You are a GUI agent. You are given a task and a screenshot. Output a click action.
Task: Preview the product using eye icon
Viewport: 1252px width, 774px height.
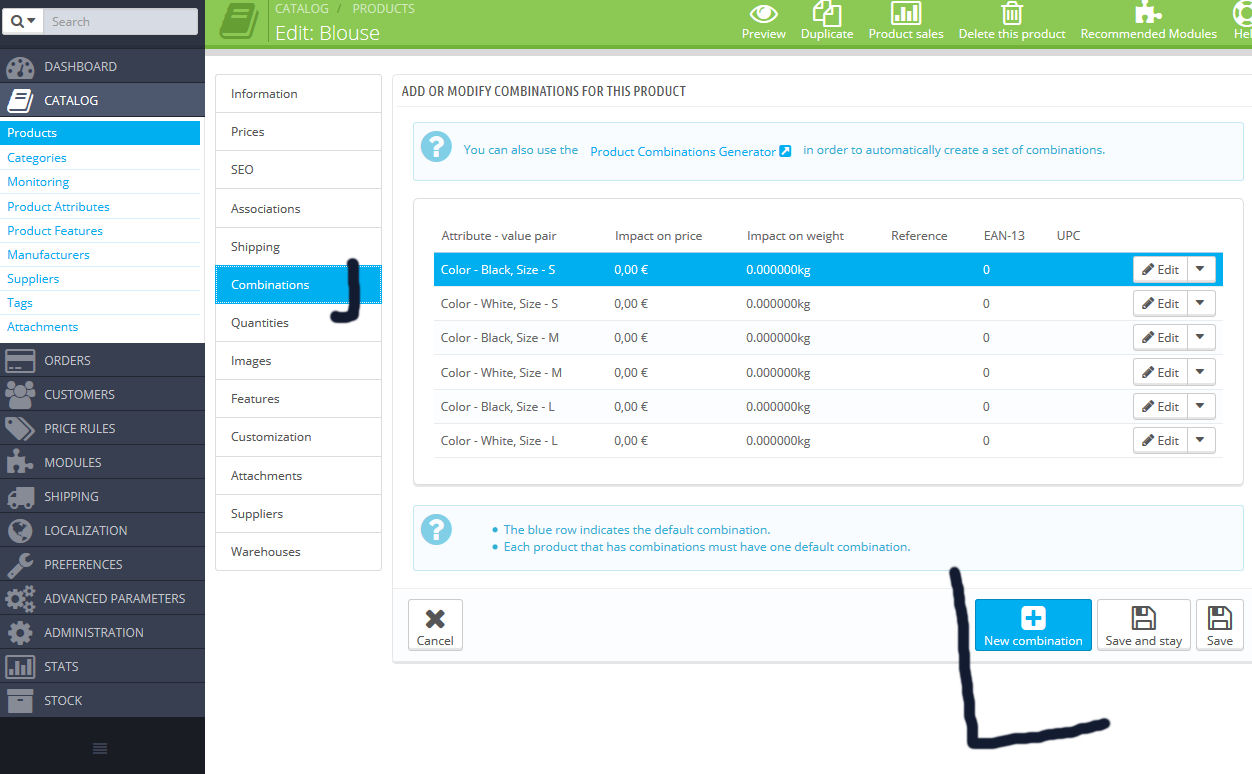click(764, 13)
